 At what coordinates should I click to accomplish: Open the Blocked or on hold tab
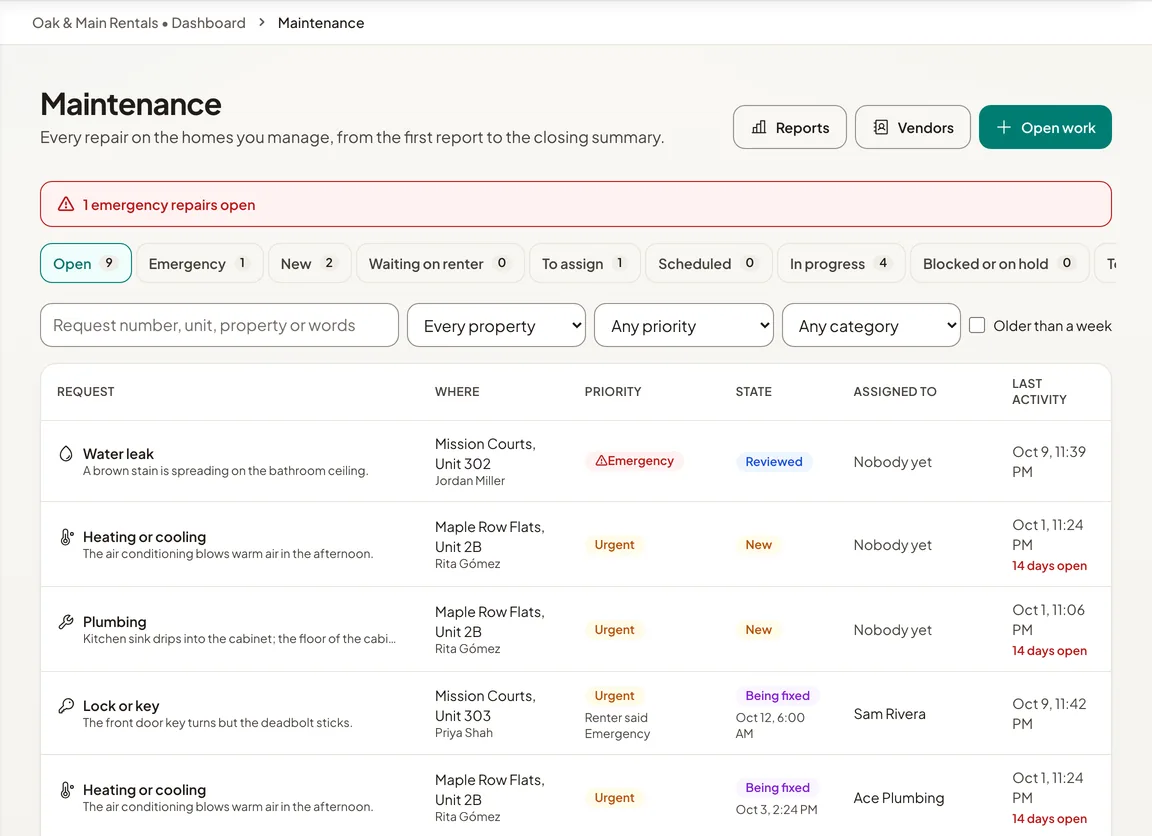(1000, 263)
